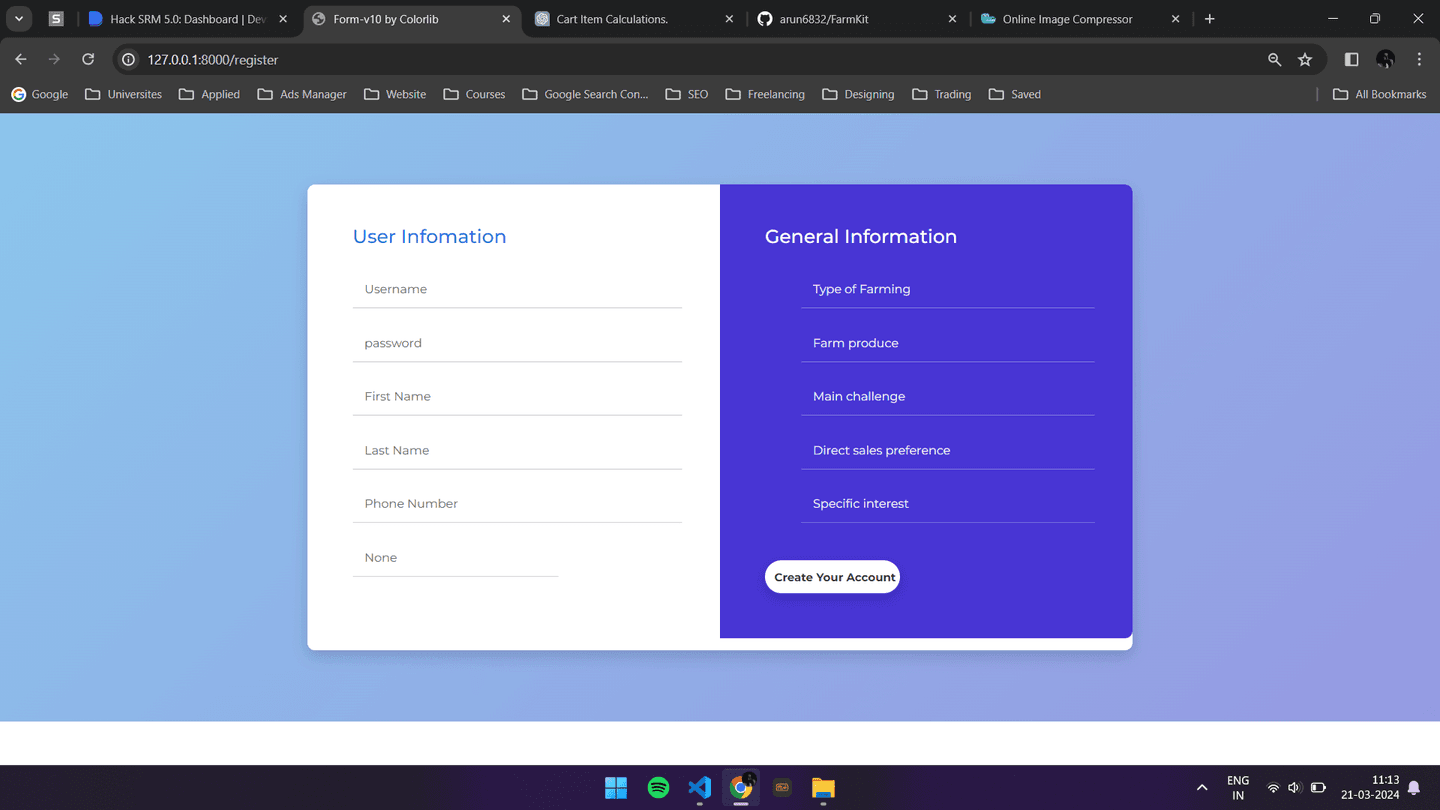1440x810 pixels.
Task: Focus the First Name field
Action: click(x=517, y=396)
